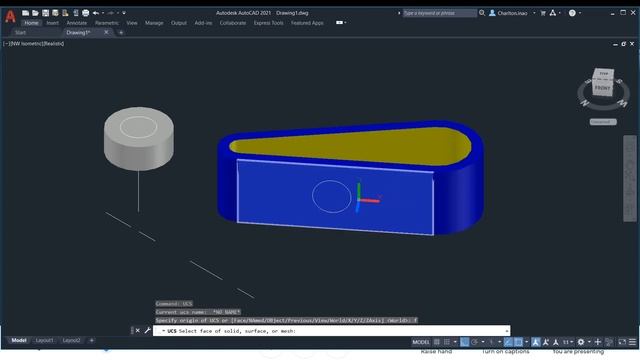Expand the Help dropdown arrow
This screenshot has width=640, height=360.
click(580, 13)
